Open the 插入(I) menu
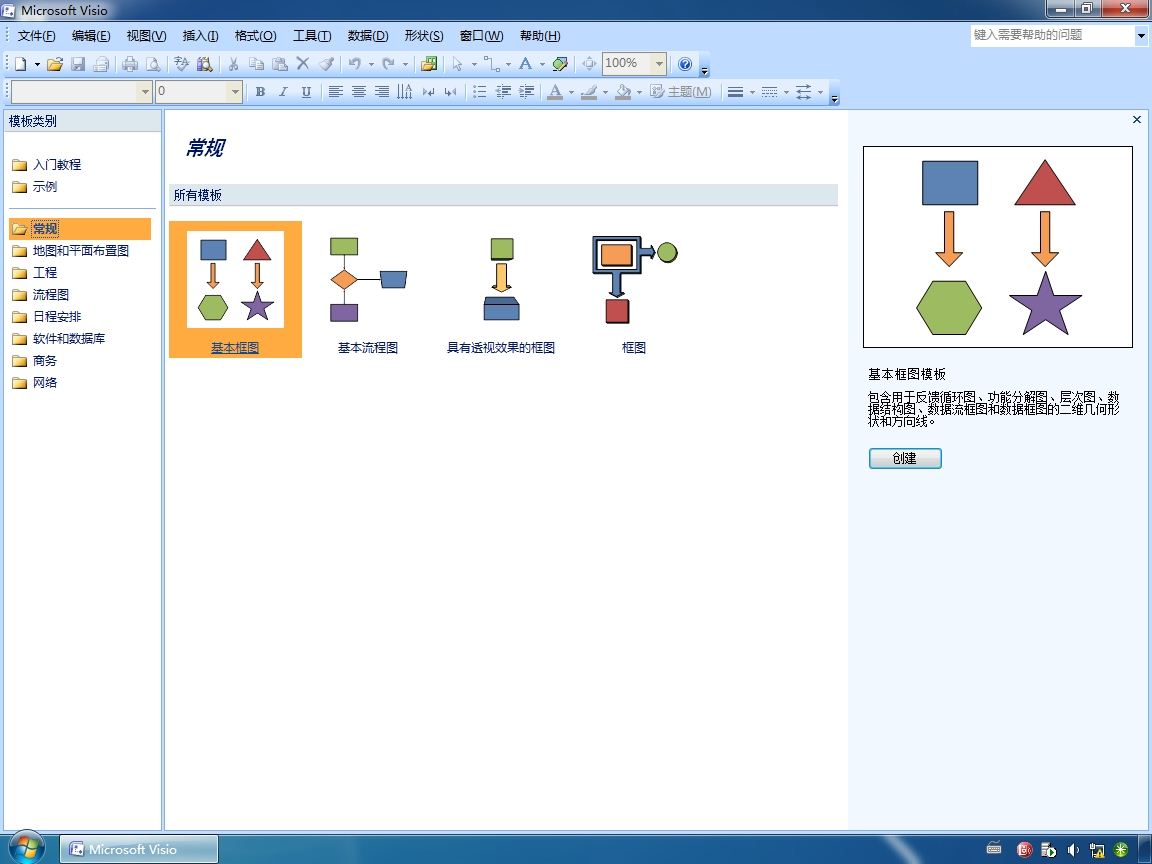1152x864 pixels. coord(201,35)
